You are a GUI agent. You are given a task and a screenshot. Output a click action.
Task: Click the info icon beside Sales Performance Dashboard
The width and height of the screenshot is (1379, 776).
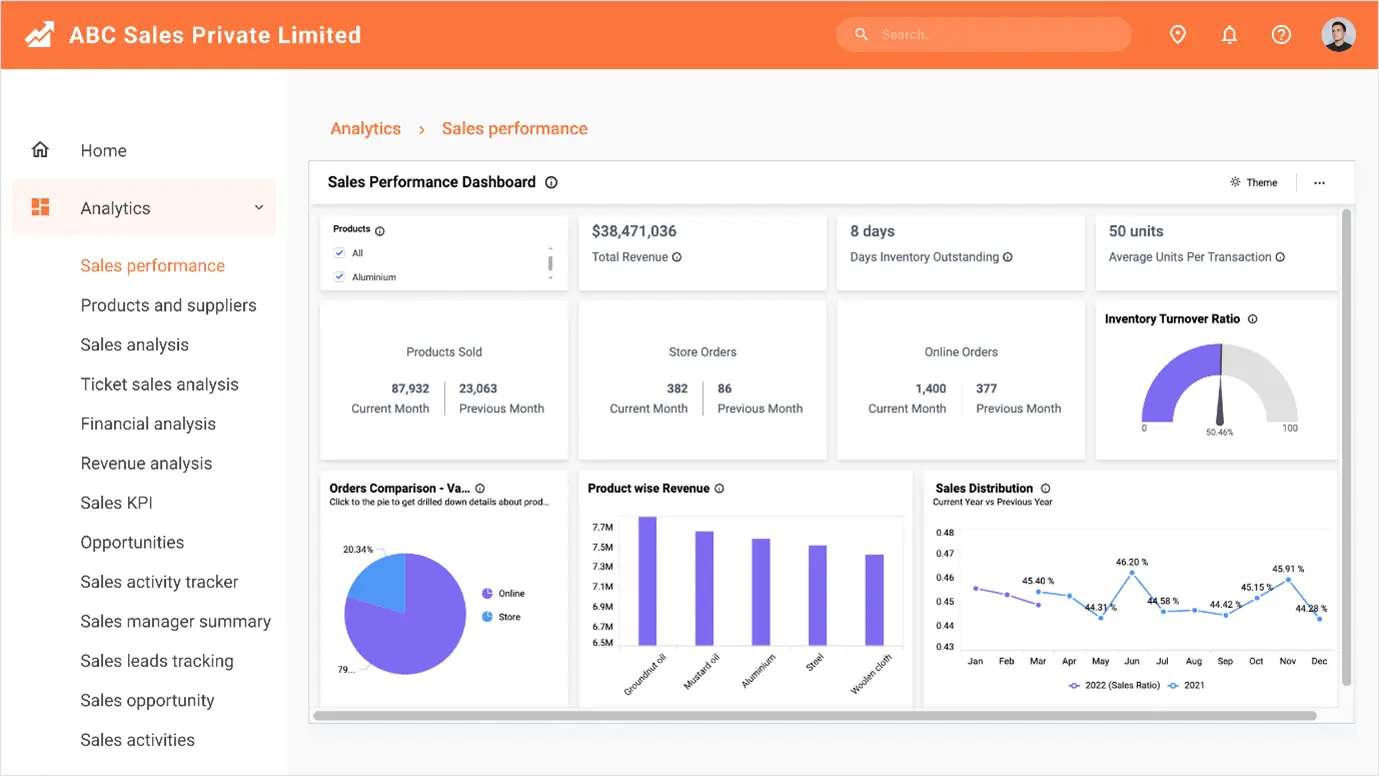pos(551,182)
